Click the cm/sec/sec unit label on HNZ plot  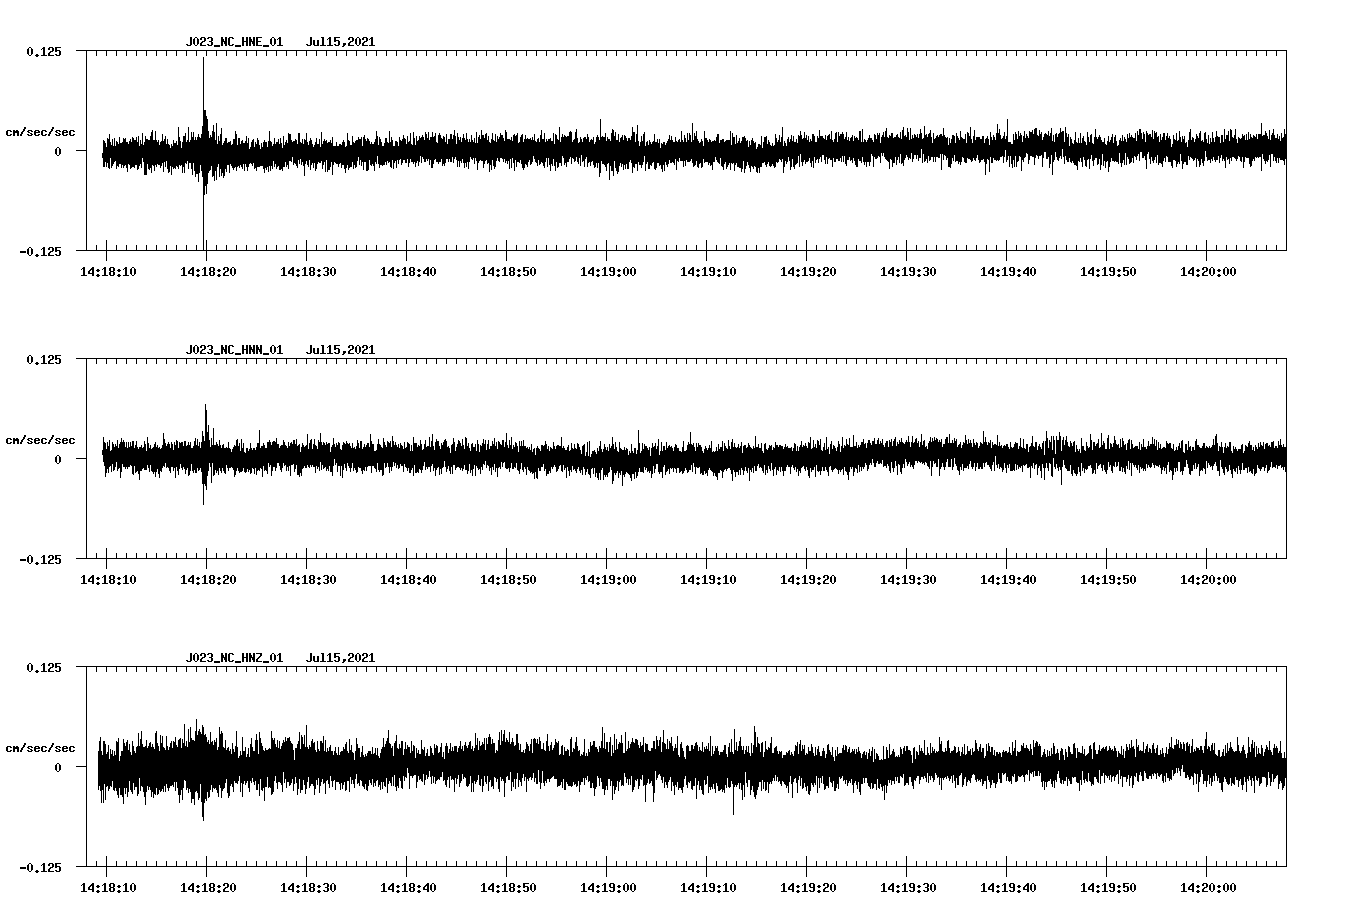coord(41,748)
